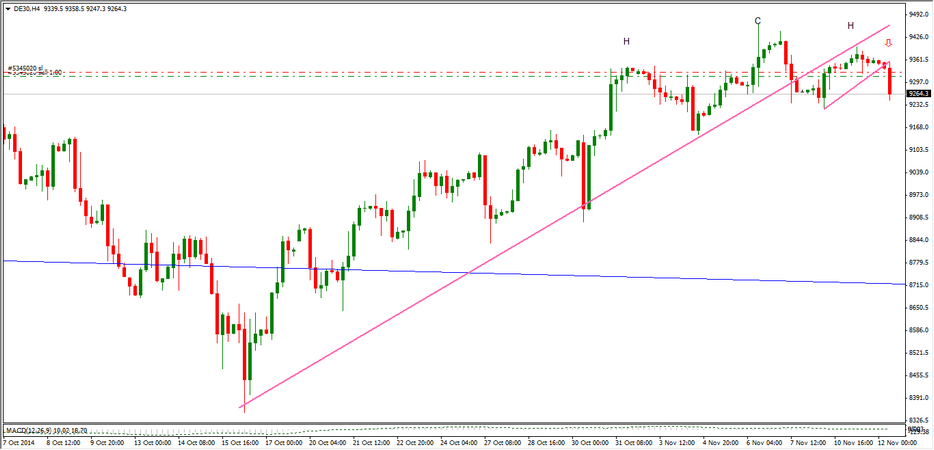
Task: Select the lower short pink channel line
Action: (x=856, y=87)
